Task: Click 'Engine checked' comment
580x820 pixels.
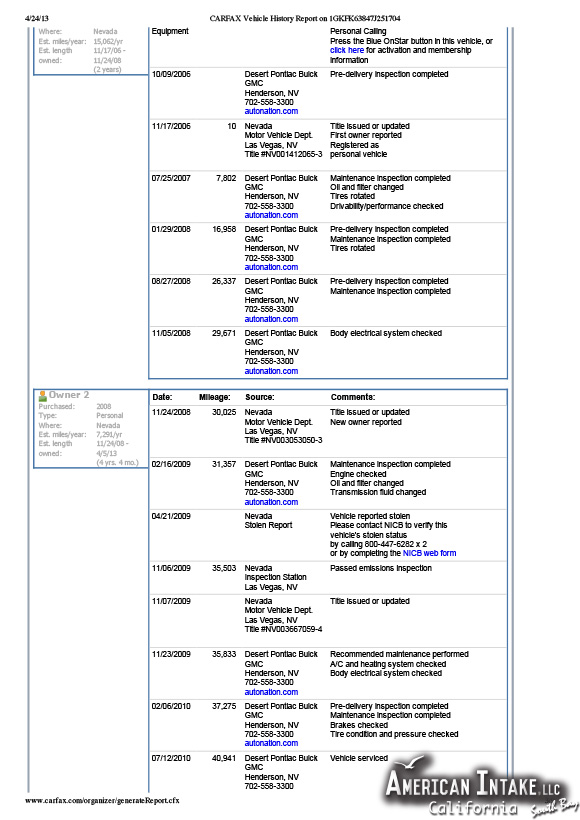Action: [358, 474]
